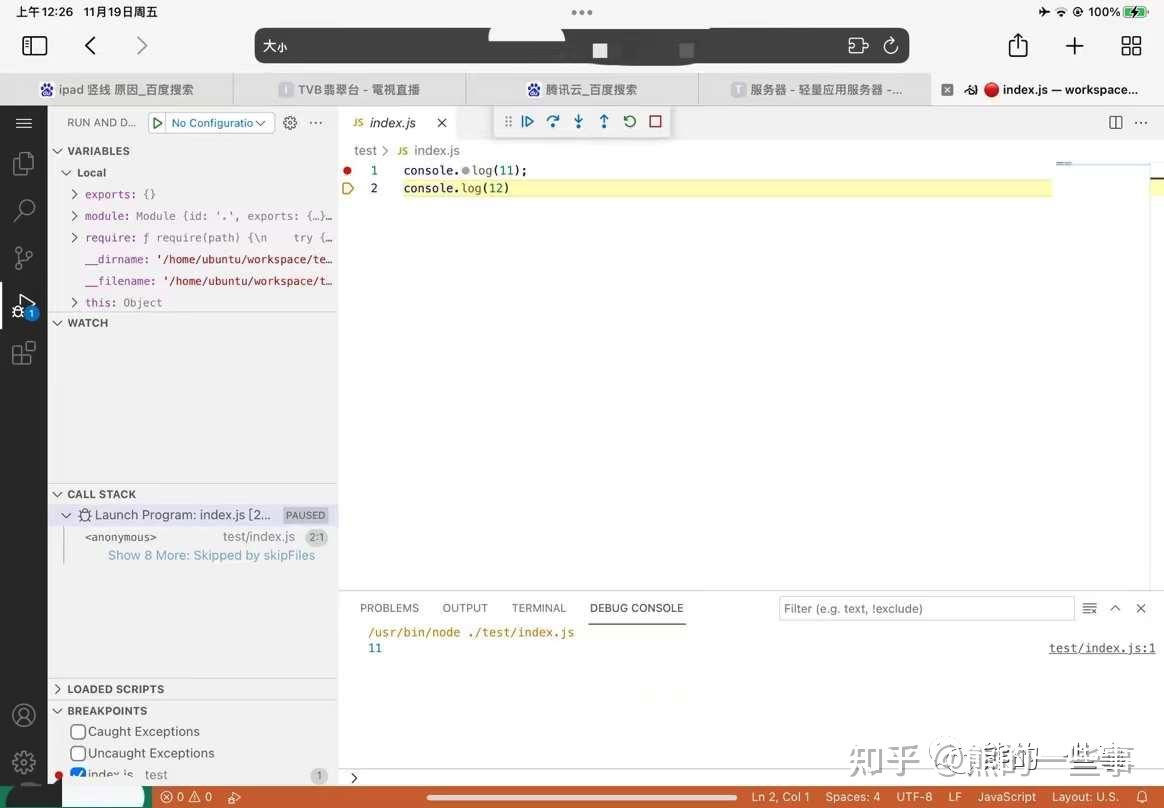Enable the Caught Exceptions checkbox
This screenshot has width=1164, height=808.
coord(78,731)
